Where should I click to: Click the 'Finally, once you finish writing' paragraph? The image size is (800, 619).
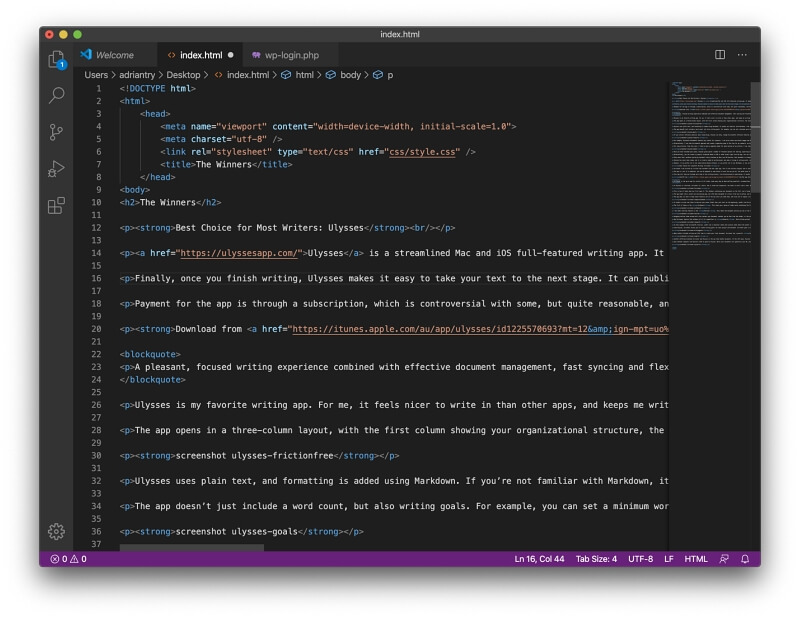(x=394, y=279)
